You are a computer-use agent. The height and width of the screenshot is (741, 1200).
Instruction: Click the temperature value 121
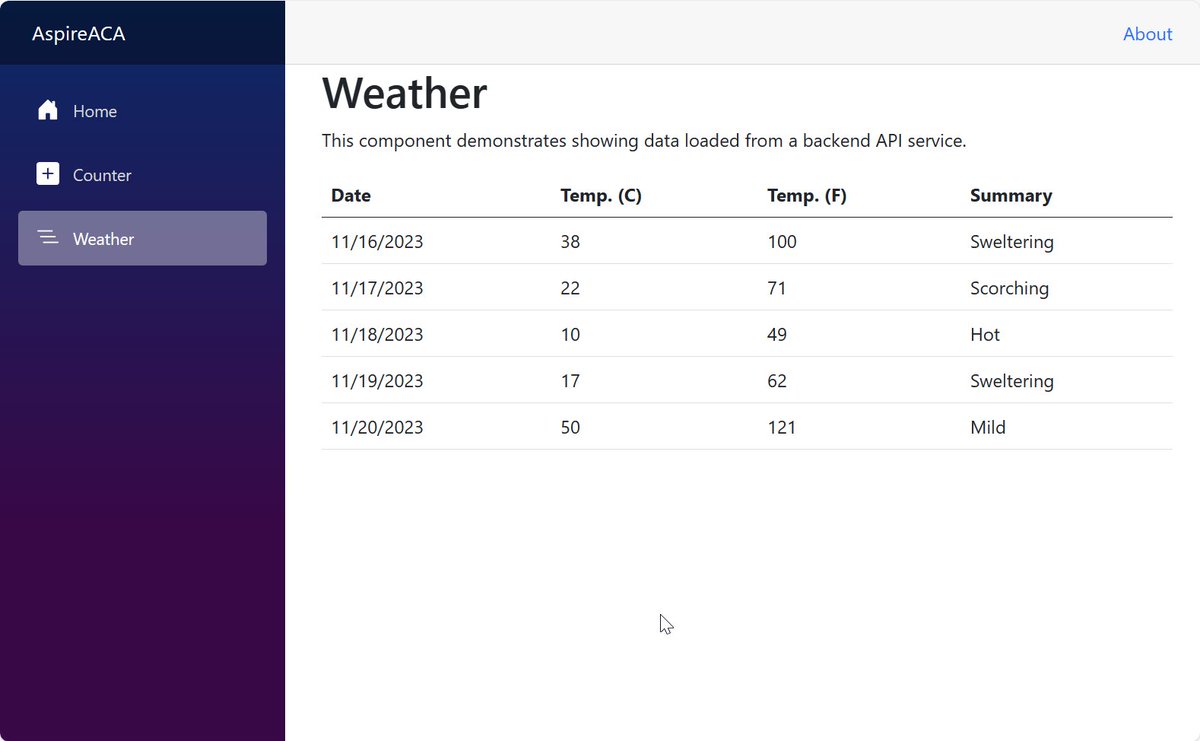point(781,427)
